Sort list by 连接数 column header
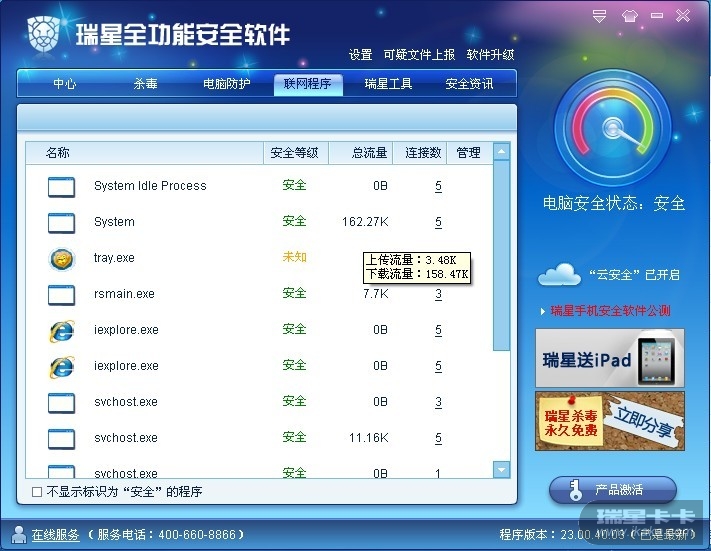 tap(420, 152)
